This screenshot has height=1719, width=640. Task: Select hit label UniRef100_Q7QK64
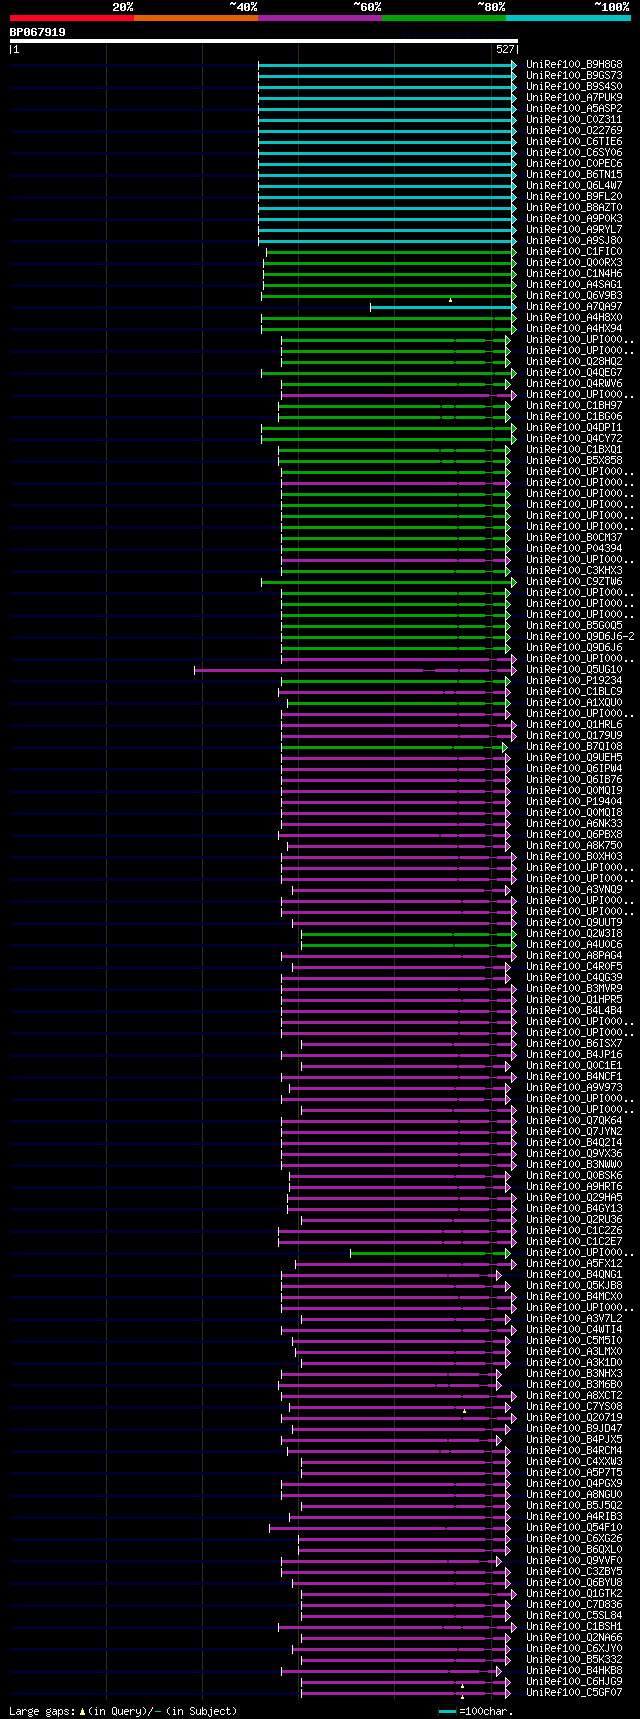pos(574,1120)
